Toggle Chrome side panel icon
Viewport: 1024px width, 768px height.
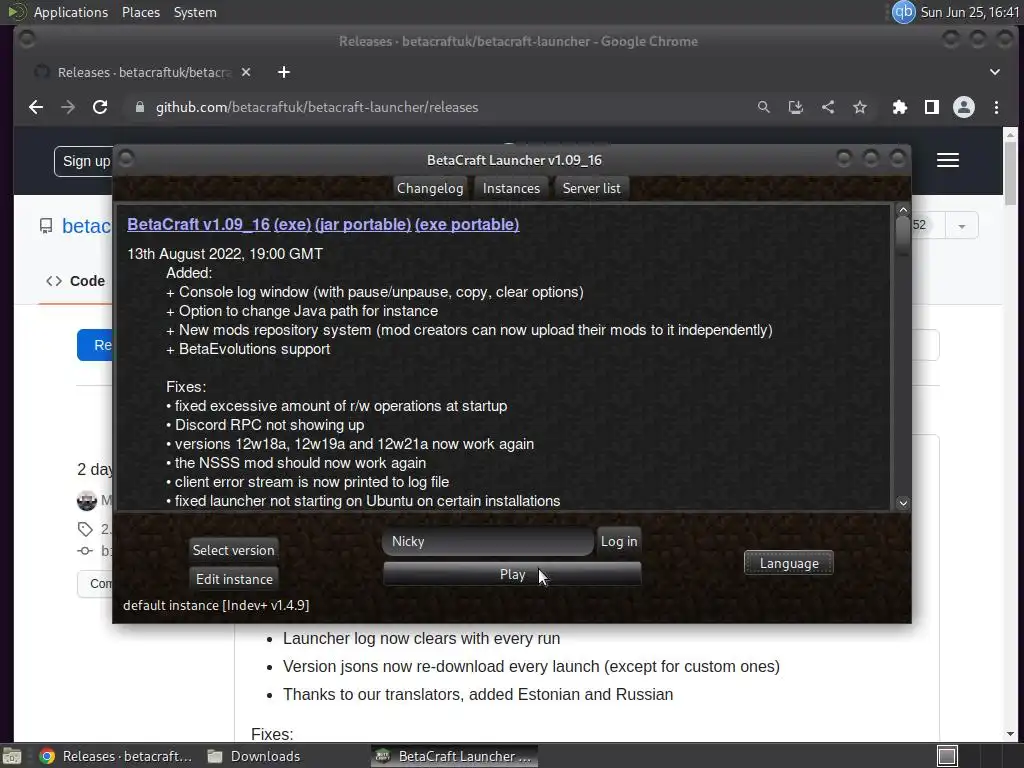[x=932, y=107]
